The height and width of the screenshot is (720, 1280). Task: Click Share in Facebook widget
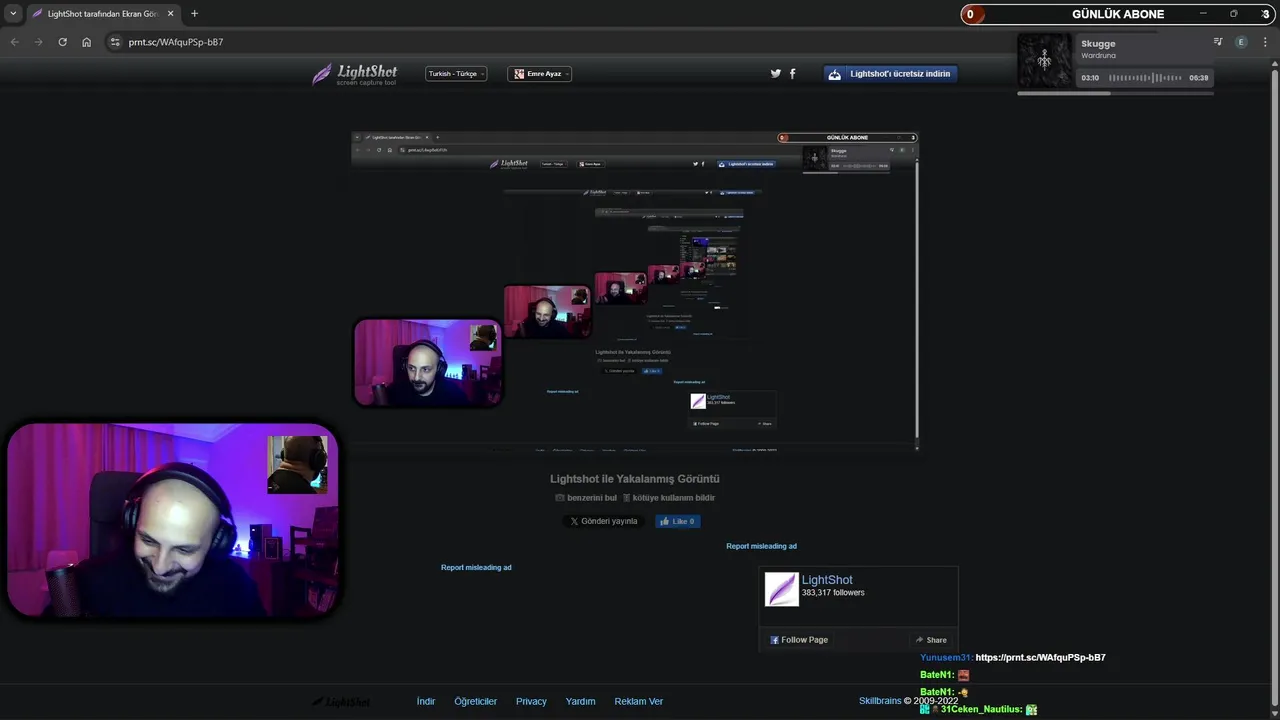point(931,640)
